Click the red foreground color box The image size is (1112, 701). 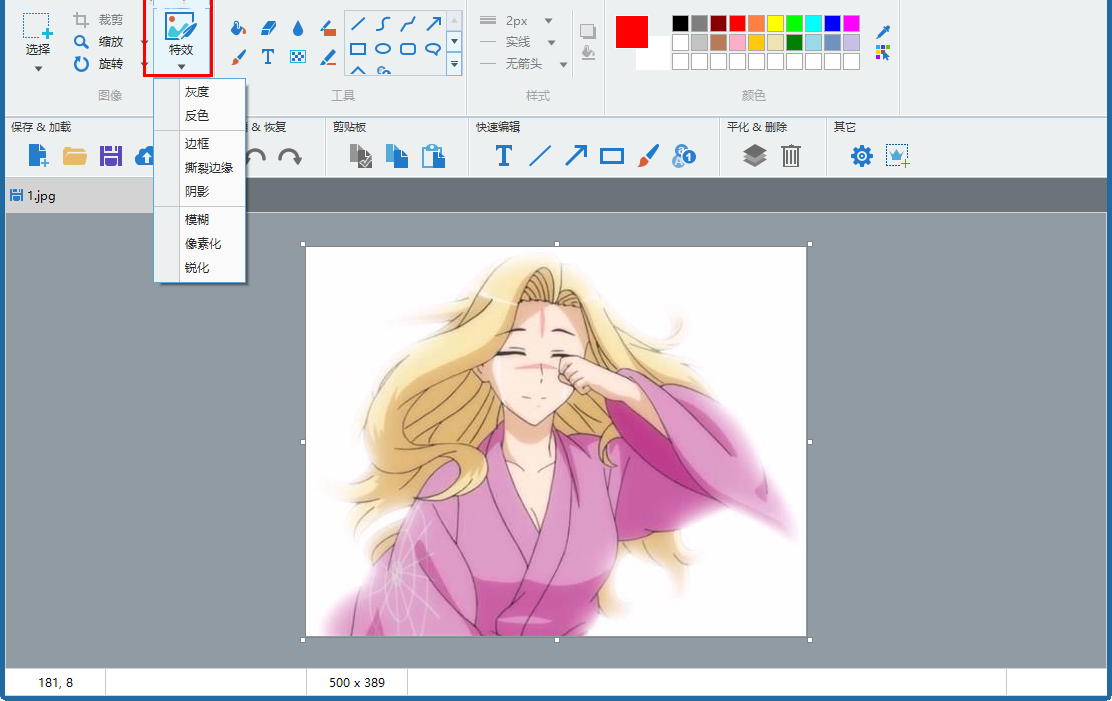coord(632,32)
